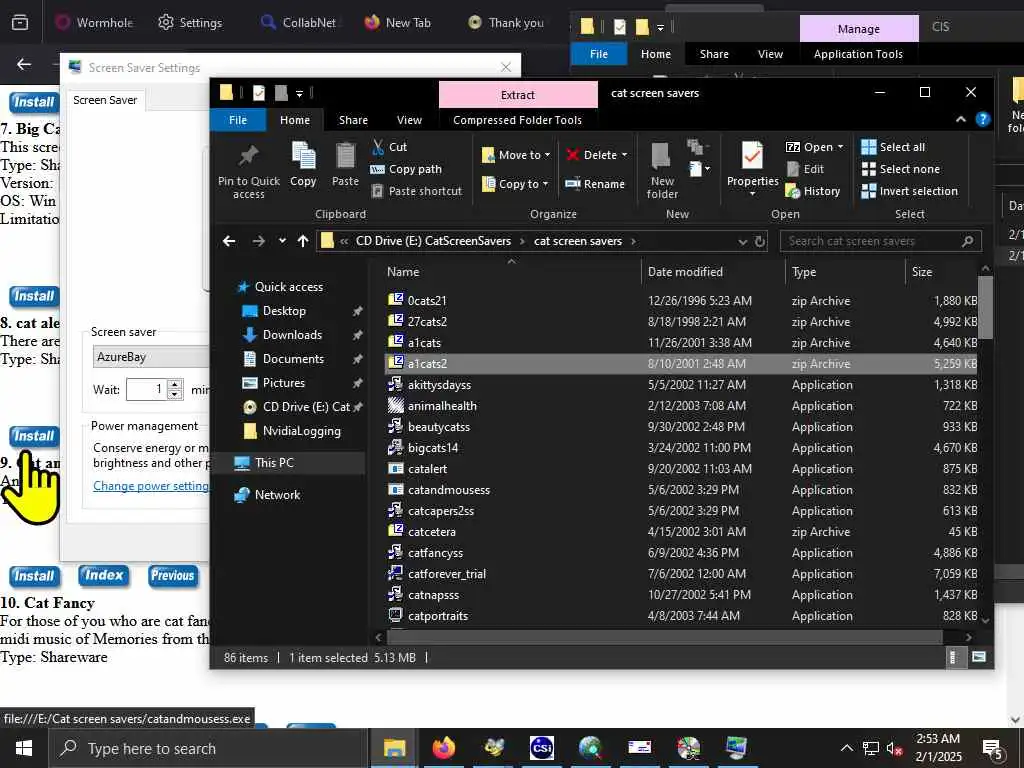Switch to Wormhole browser tab
This screenshot has height=768, width=1024.
(94, 22)
